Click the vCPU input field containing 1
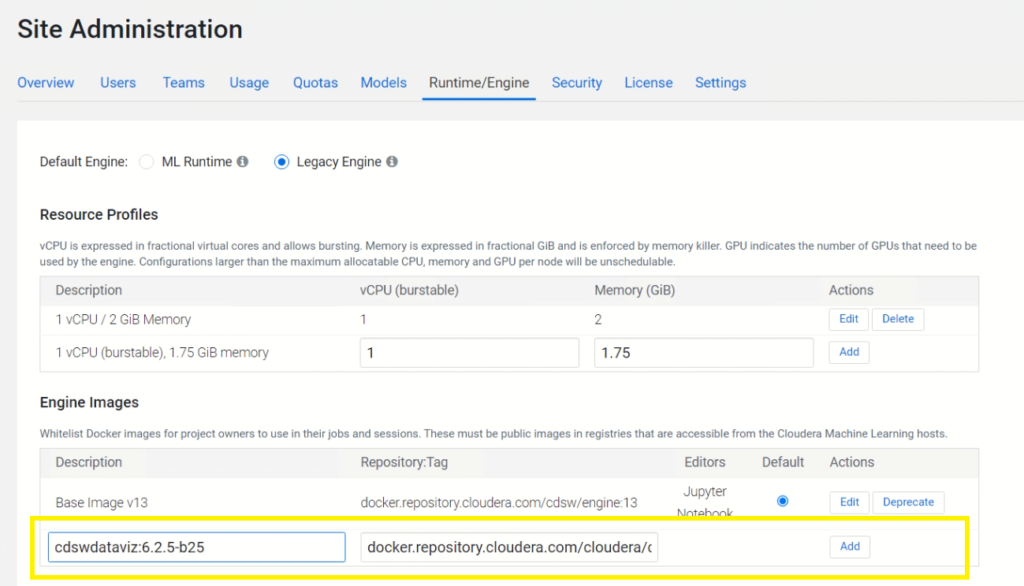Screen dimensions: 1024x586 [x=469, y=353]
